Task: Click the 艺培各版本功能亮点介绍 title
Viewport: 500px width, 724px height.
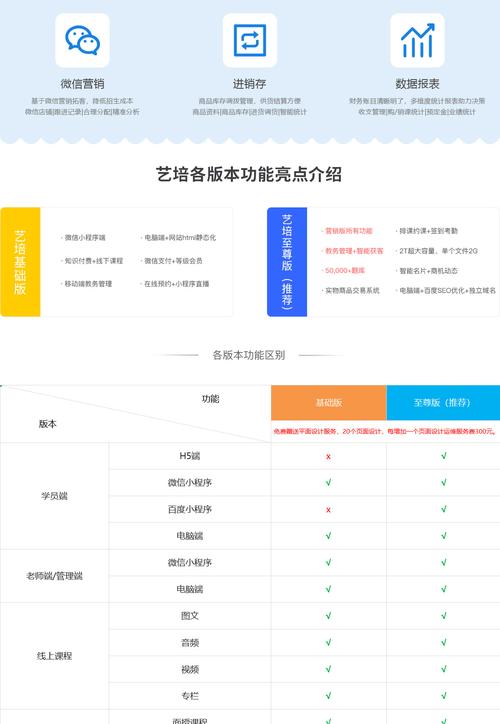Action: tap(249, 174)
